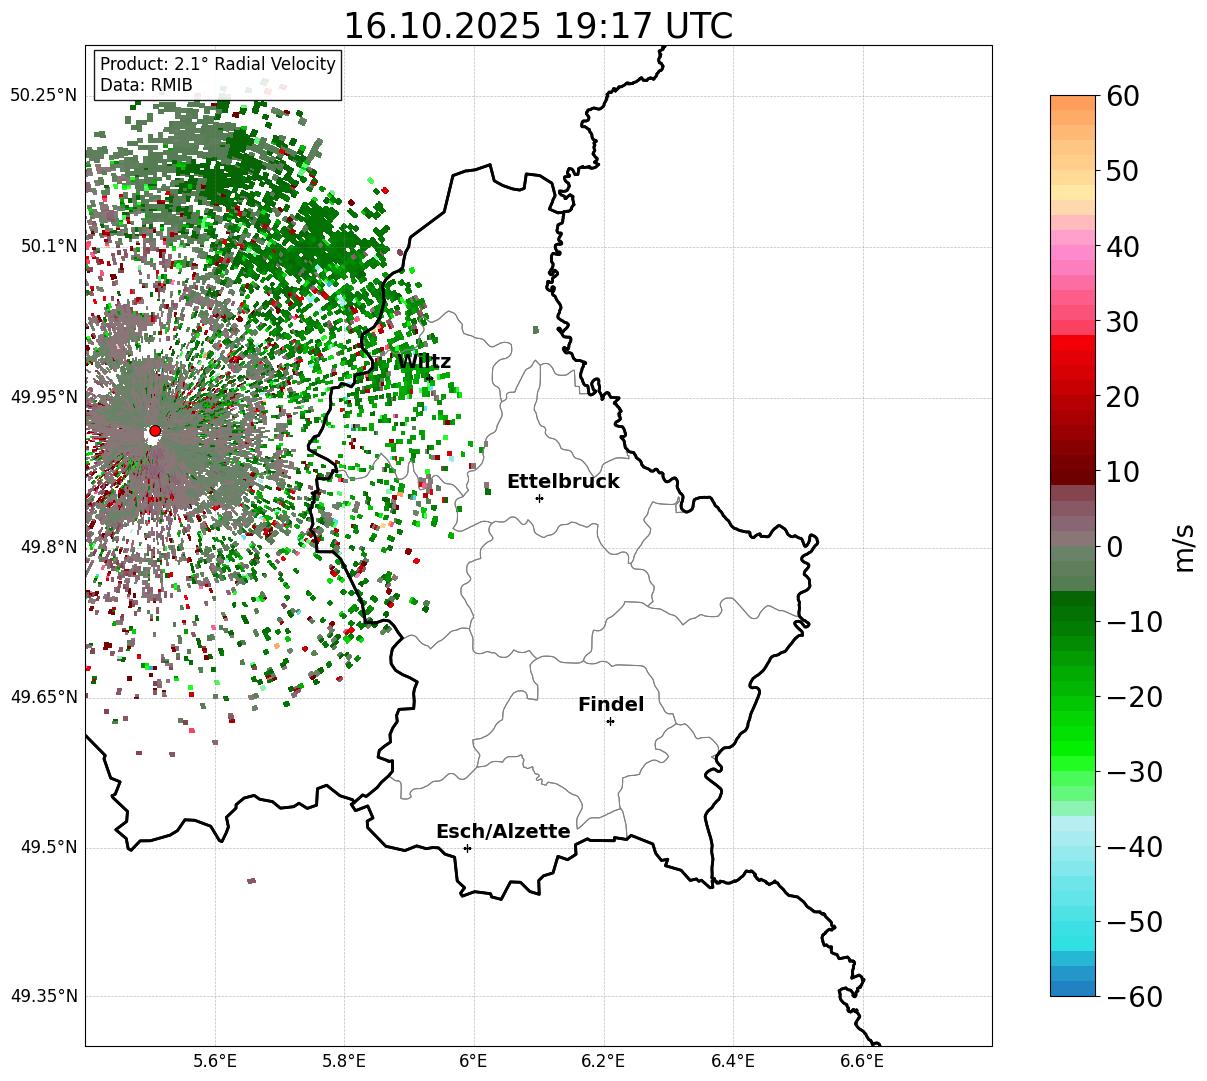Viewport: 1207px width, 1081px height.
Task: Click the 'm/s' colorbar unit label
Action: [x=1184, y=546]
